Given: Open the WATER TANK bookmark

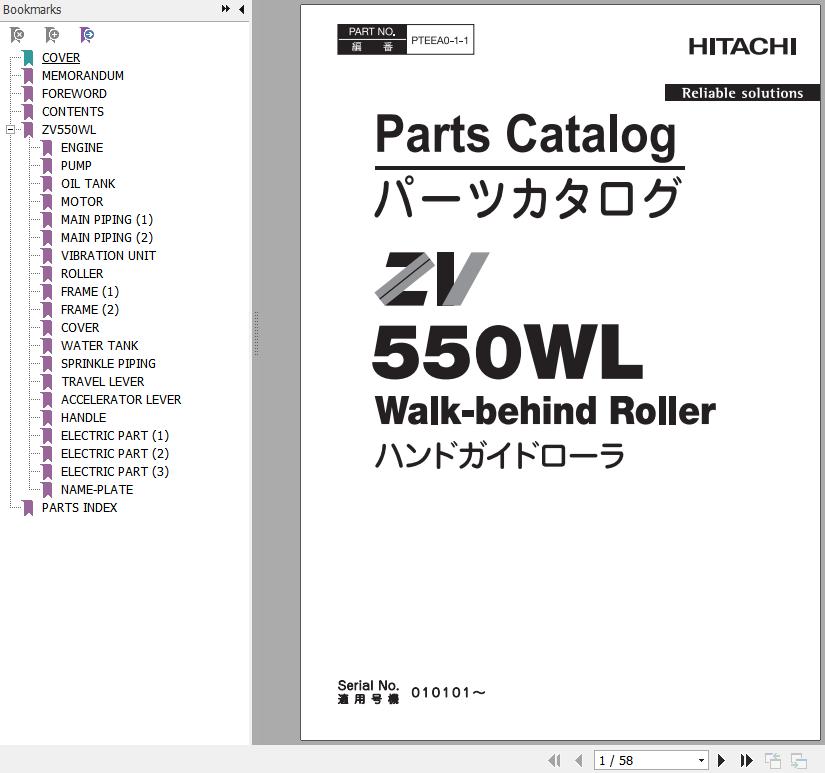Looking at the screenshot, I should pos(99,346).
